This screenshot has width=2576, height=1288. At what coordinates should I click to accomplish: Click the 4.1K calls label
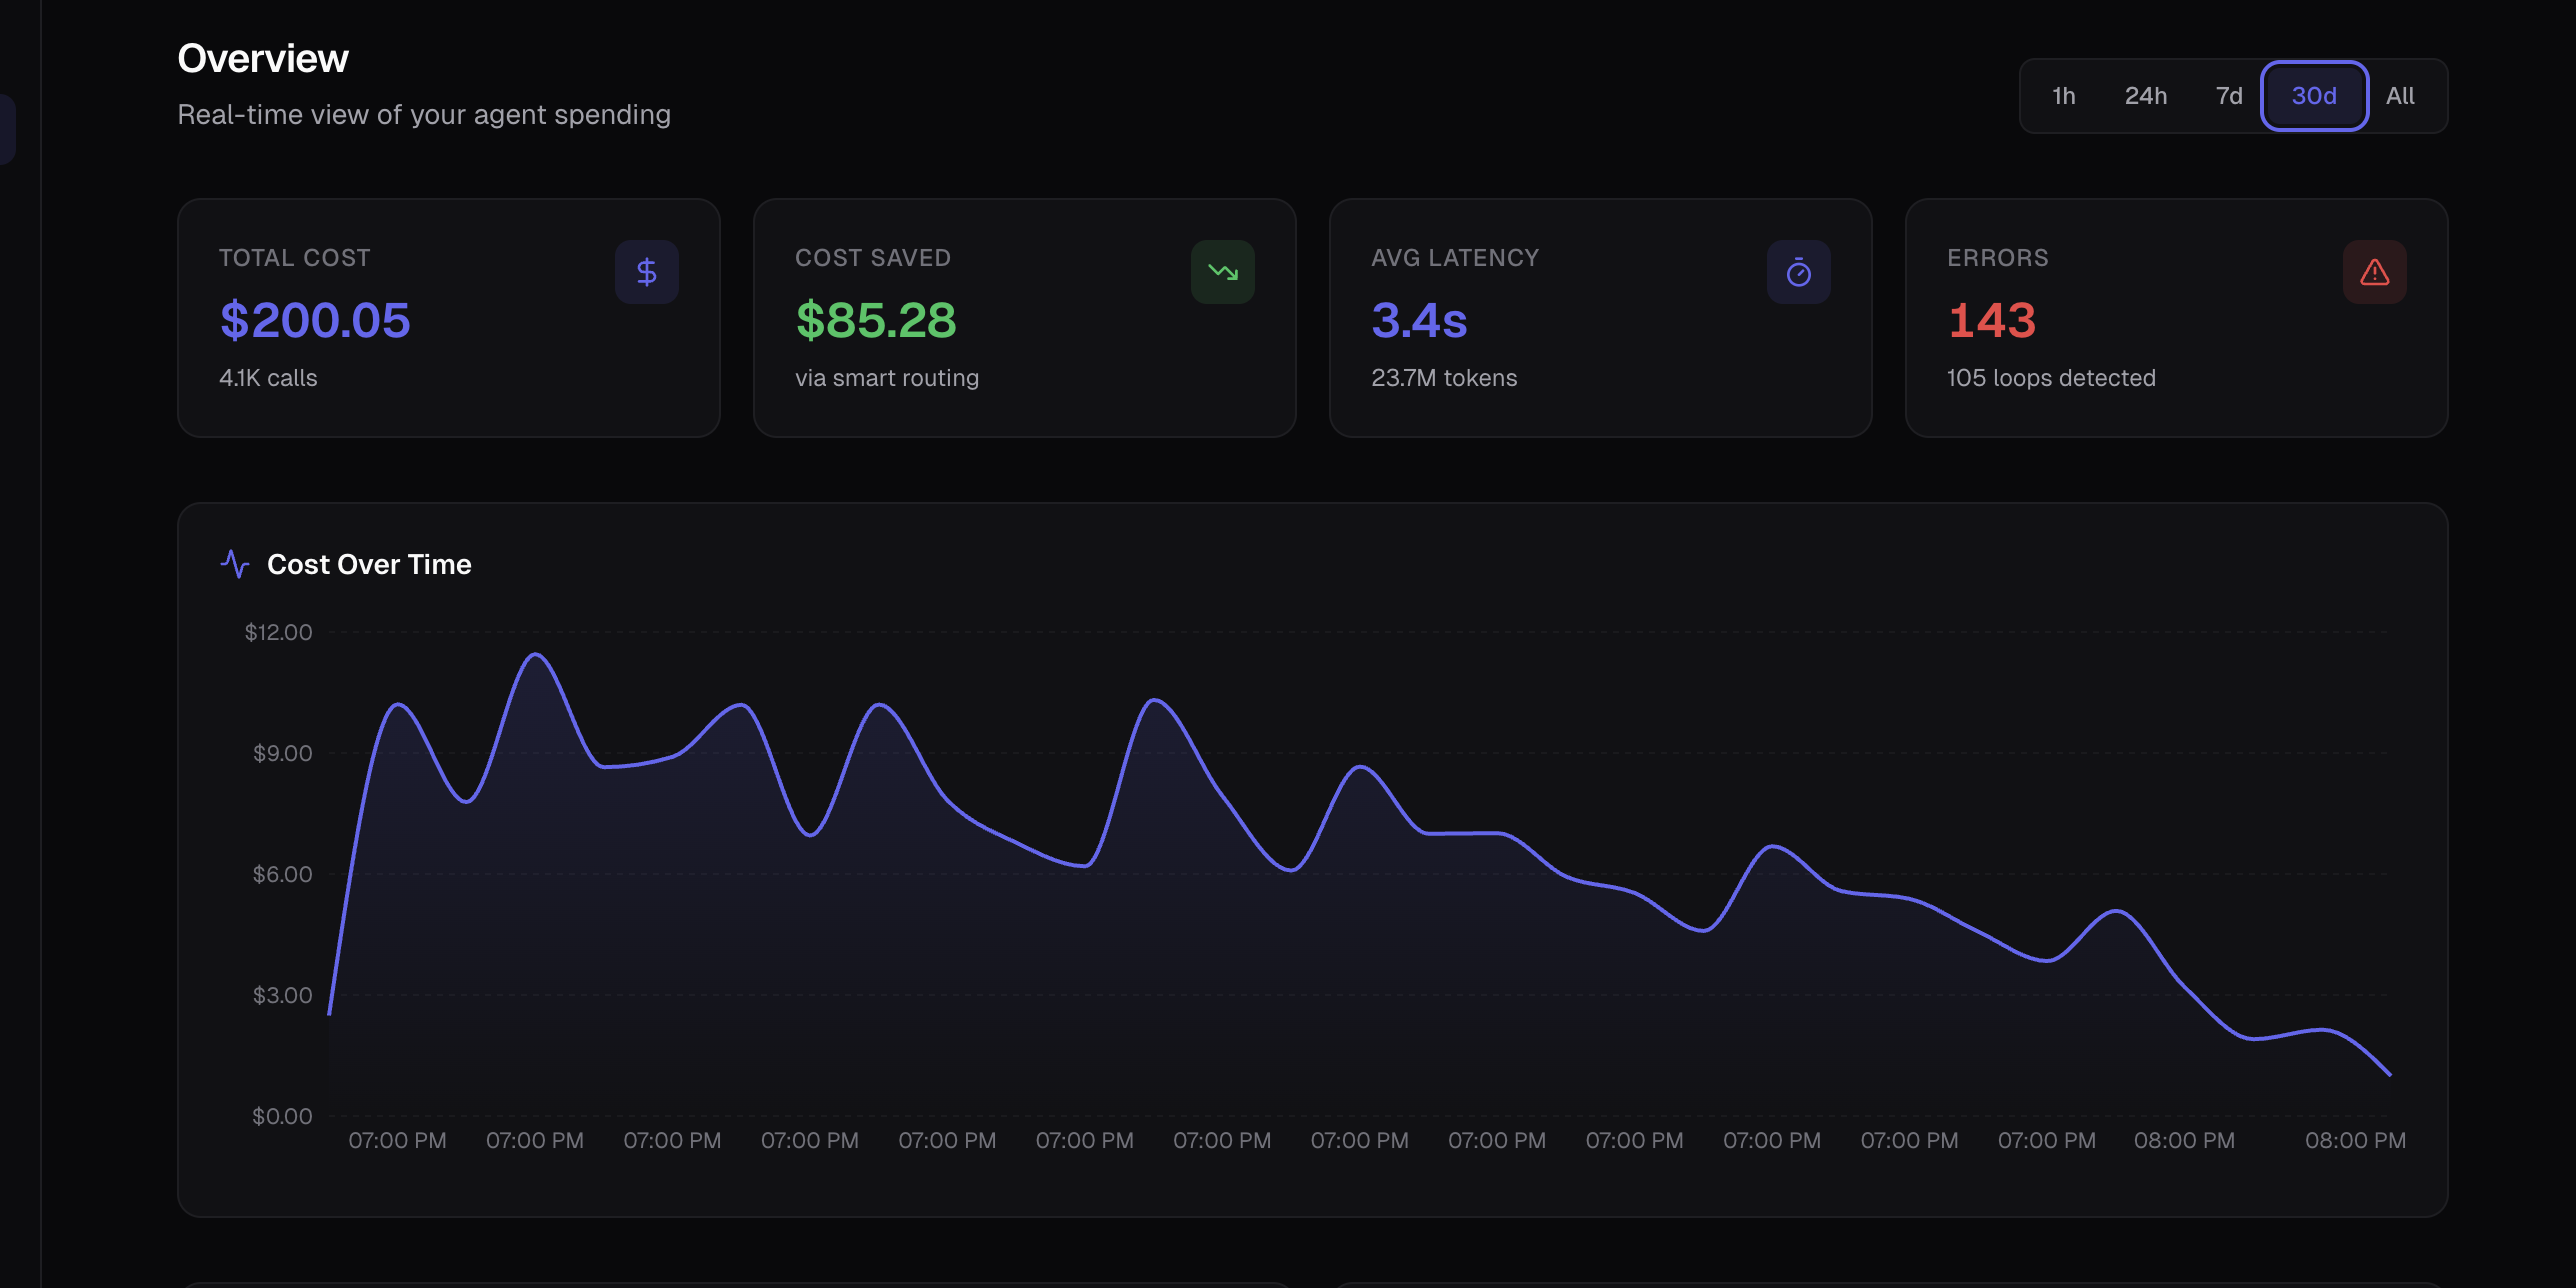click(268, 378)
